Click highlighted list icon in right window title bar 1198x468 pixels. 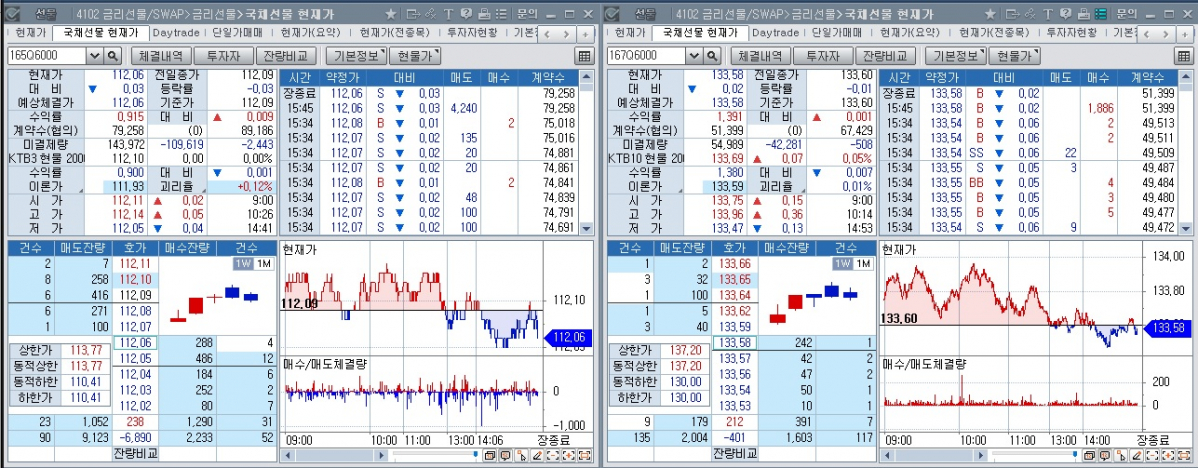tap(1101, 14)
